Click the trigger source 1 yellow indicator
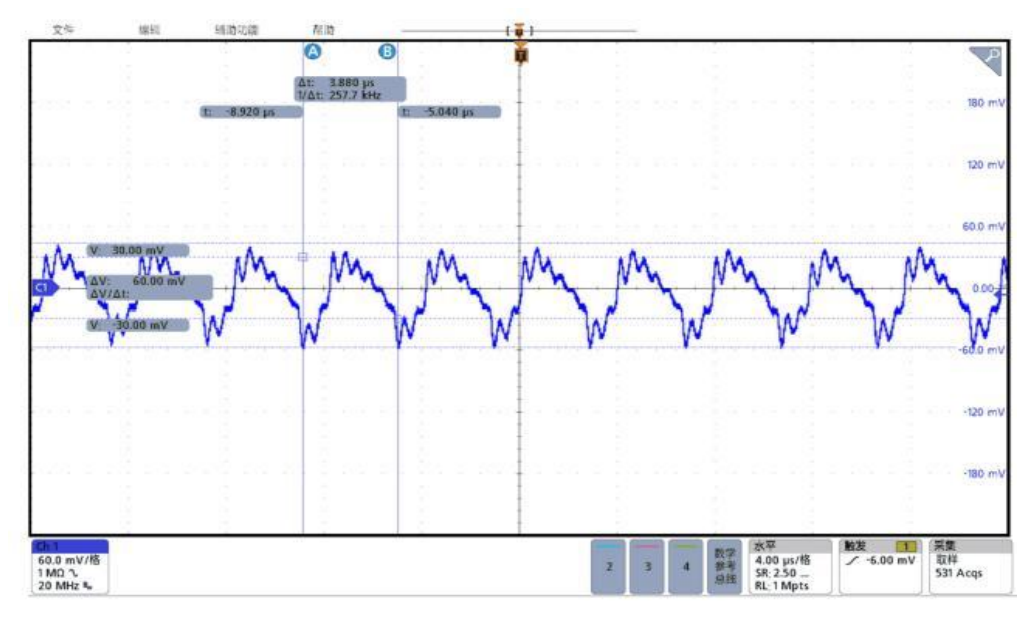Image resolution: width=1025 pixels, height=617 pixels. click(906, 546)
